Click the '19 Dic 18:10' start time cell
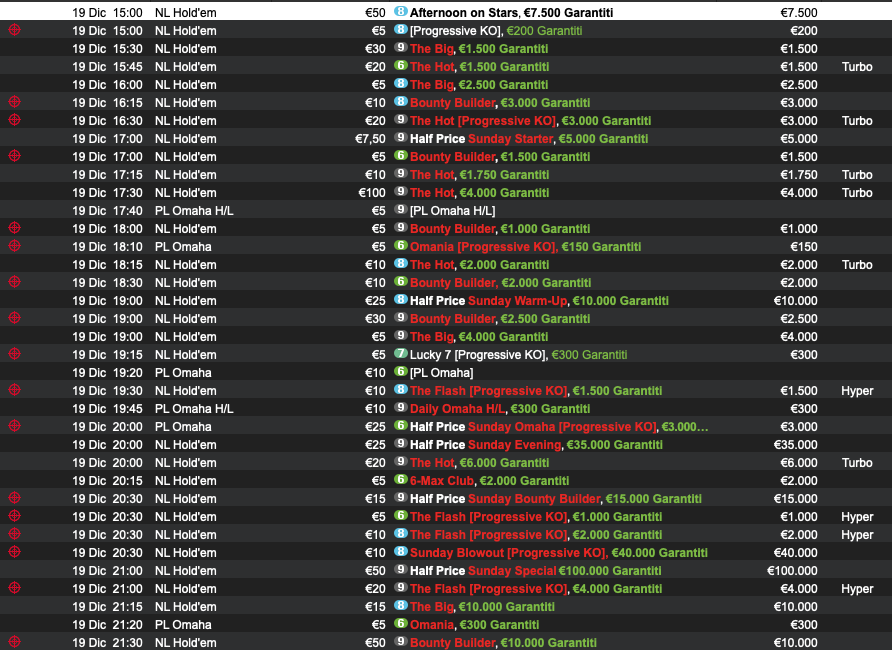The height and width of the screenshot is (650, 892). (x=108, y=247)
